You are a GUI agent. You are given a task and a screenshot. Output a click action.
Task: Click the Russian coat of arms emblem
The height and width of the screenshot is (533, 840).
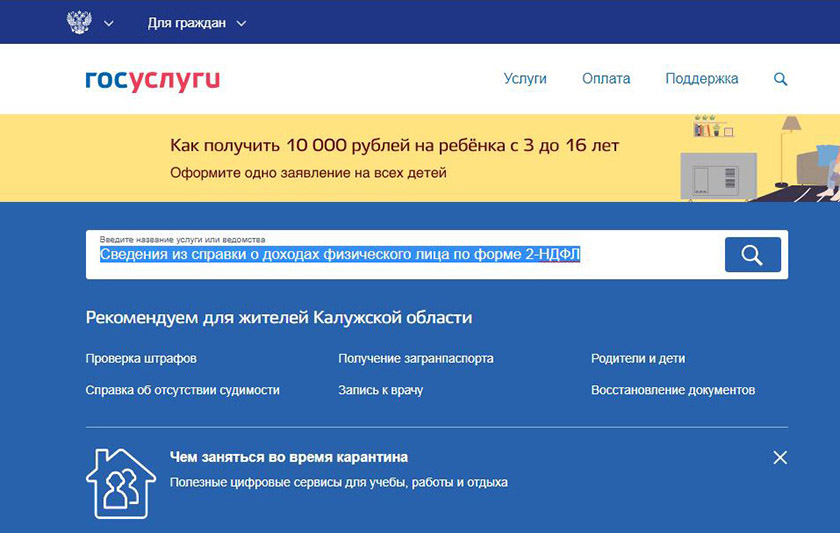click(78, 22)
